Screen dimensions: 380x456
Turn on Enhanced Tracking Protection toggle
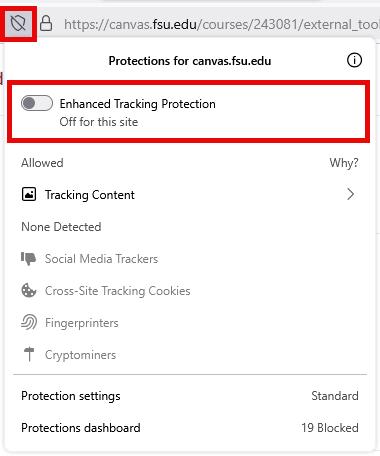tap(37, 103)
